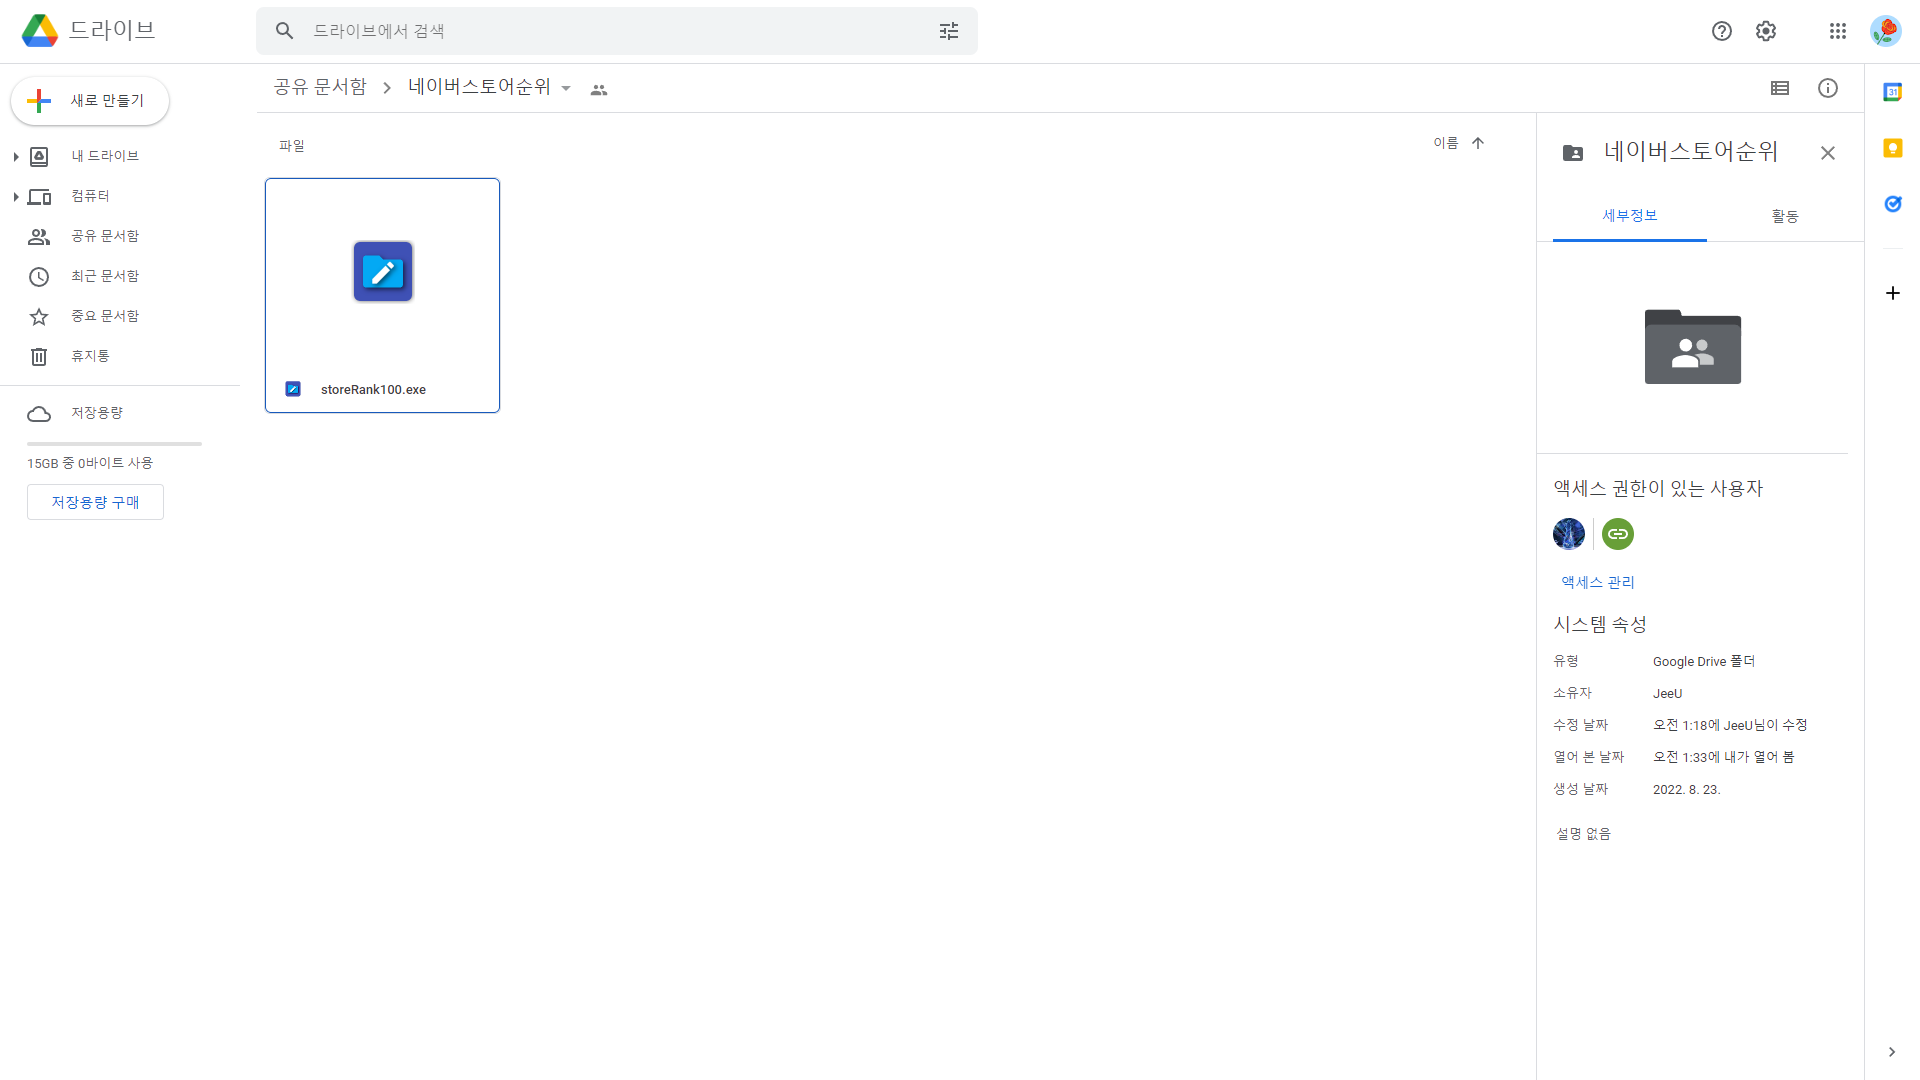
Task: Expand the 내 드라이브 tree
Action: coord(16,157)
